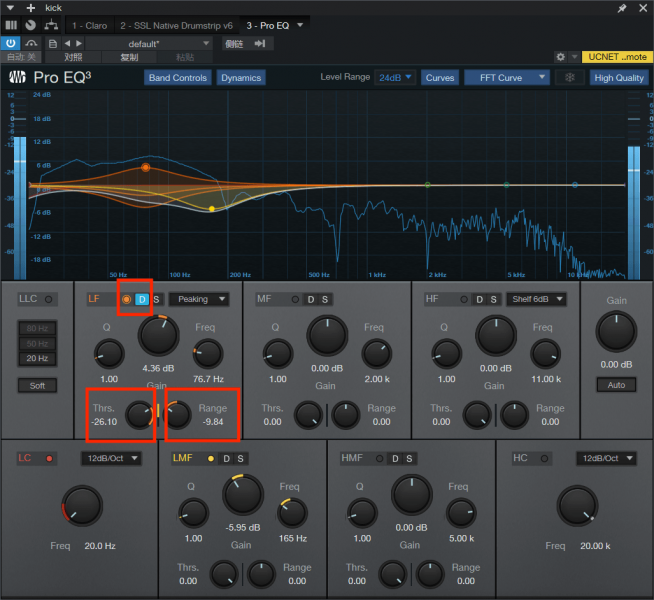Click the UCNET remote label
Image resolution: width=654 pixels, height=600 pixels.
click(617, 57)
